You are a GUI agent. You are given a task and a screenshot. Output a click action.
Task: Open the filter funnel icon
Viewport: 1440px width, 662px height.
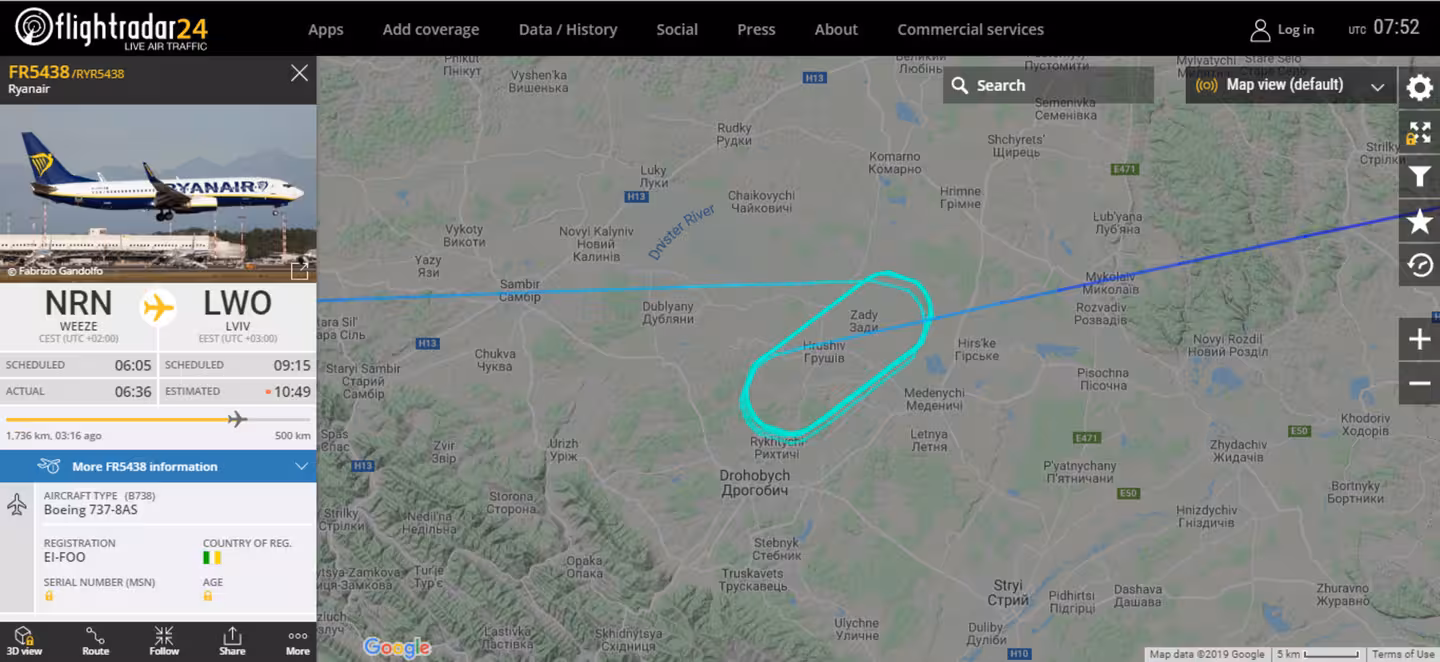point(1419,177)
